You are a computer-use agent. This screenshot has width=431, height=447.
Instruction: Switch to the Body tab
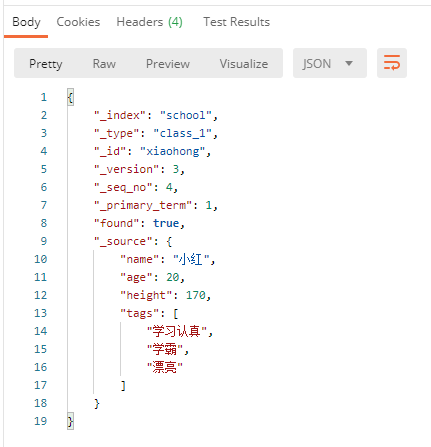[26, 22]
